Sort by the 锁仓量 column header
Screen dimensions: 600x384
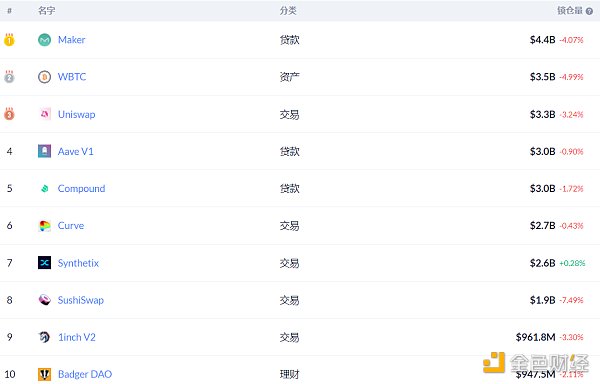[570, 11]
